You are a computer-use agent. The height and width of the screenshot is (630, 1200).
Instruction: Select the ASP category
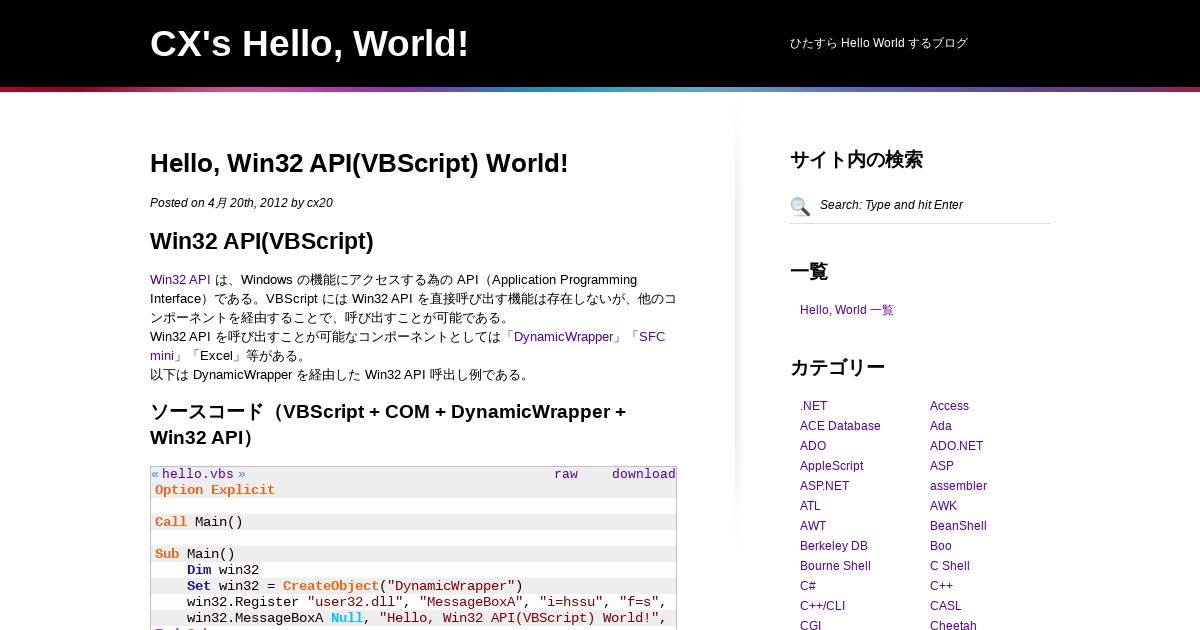click(942, 466)
